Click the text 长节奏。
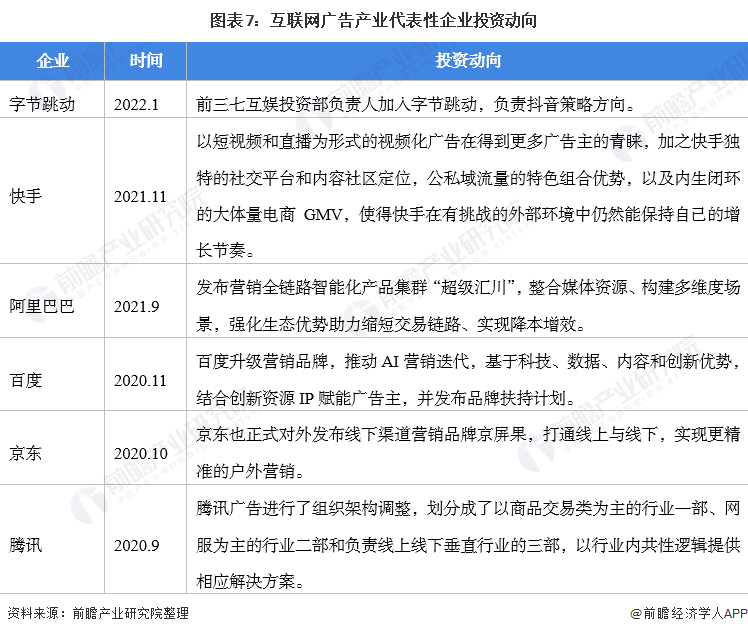Screen dimensions: 748x634 click(226, 250)
